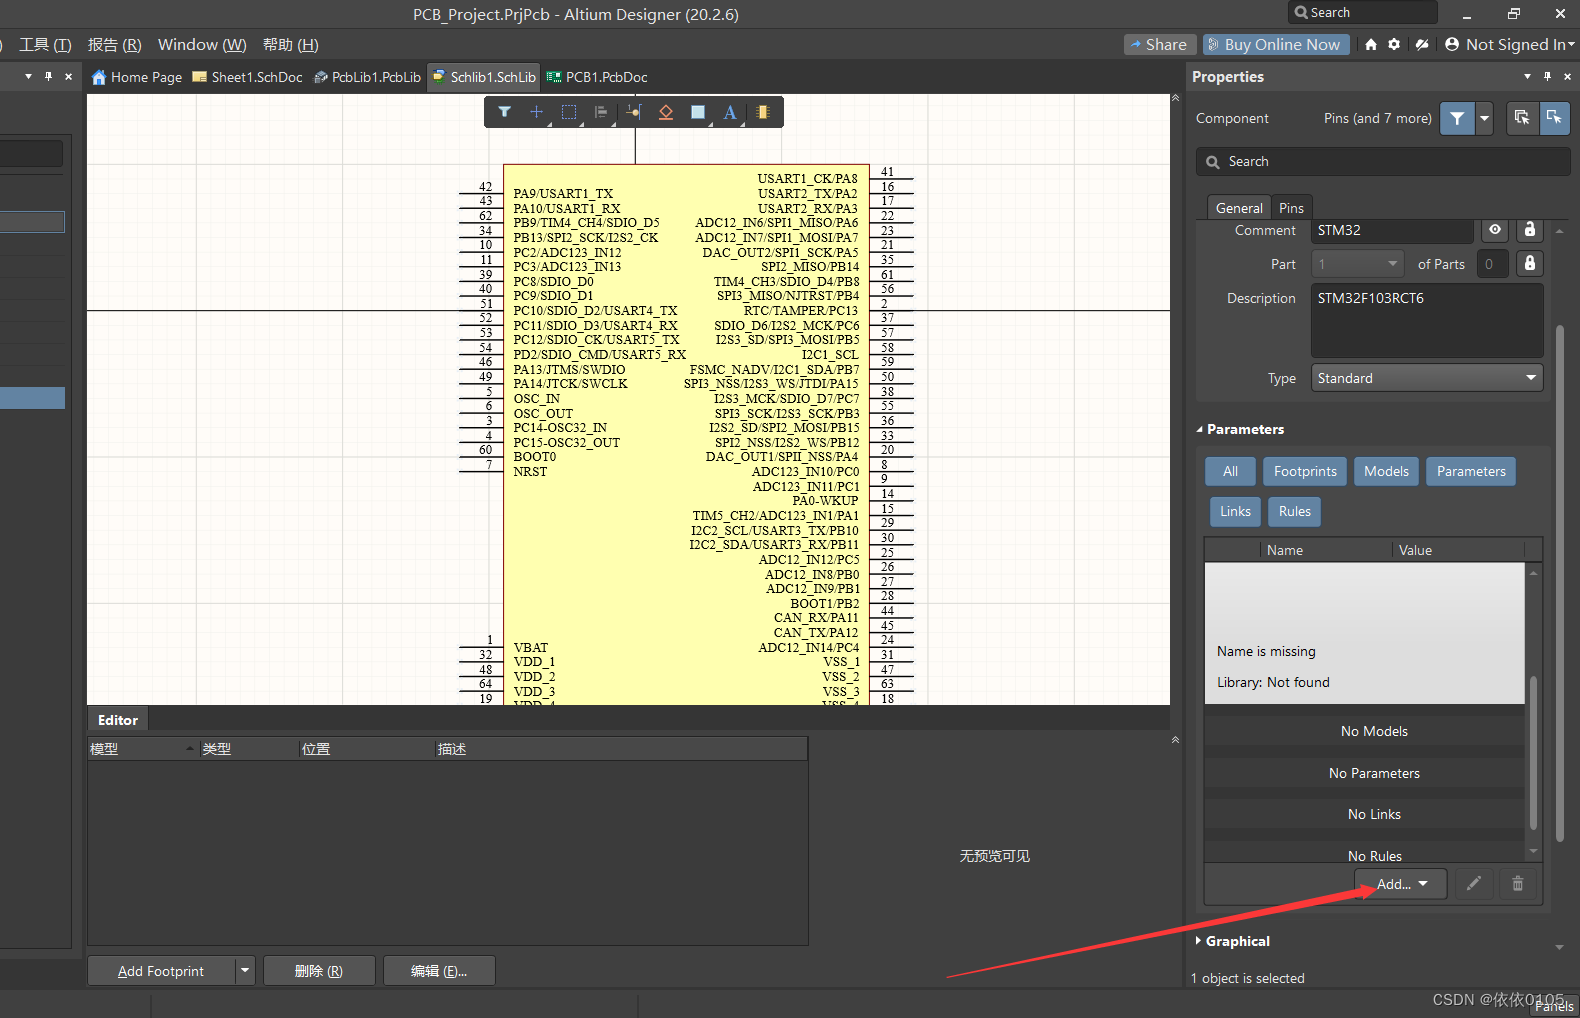This screenshot has width=1580, height=1018.
Task: Collapse the editor panel double-chevron
Action: pos(1175,740)
